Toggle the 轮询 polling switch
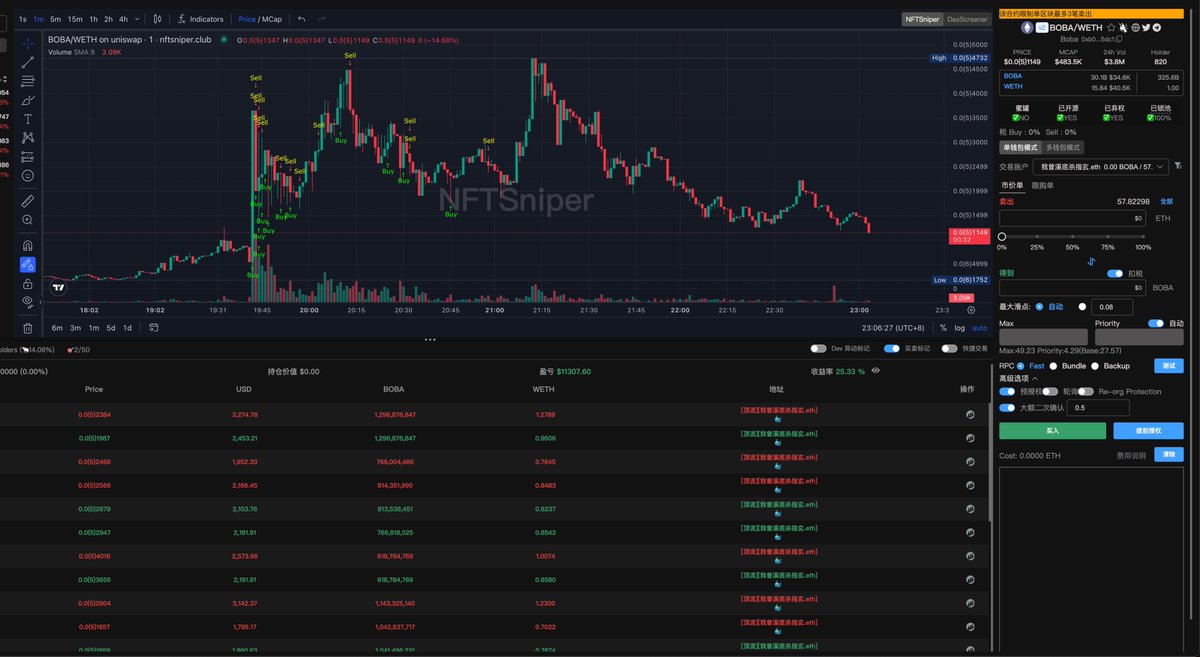This screenshot has width=1200, height=657. [x=1050, y=392]
